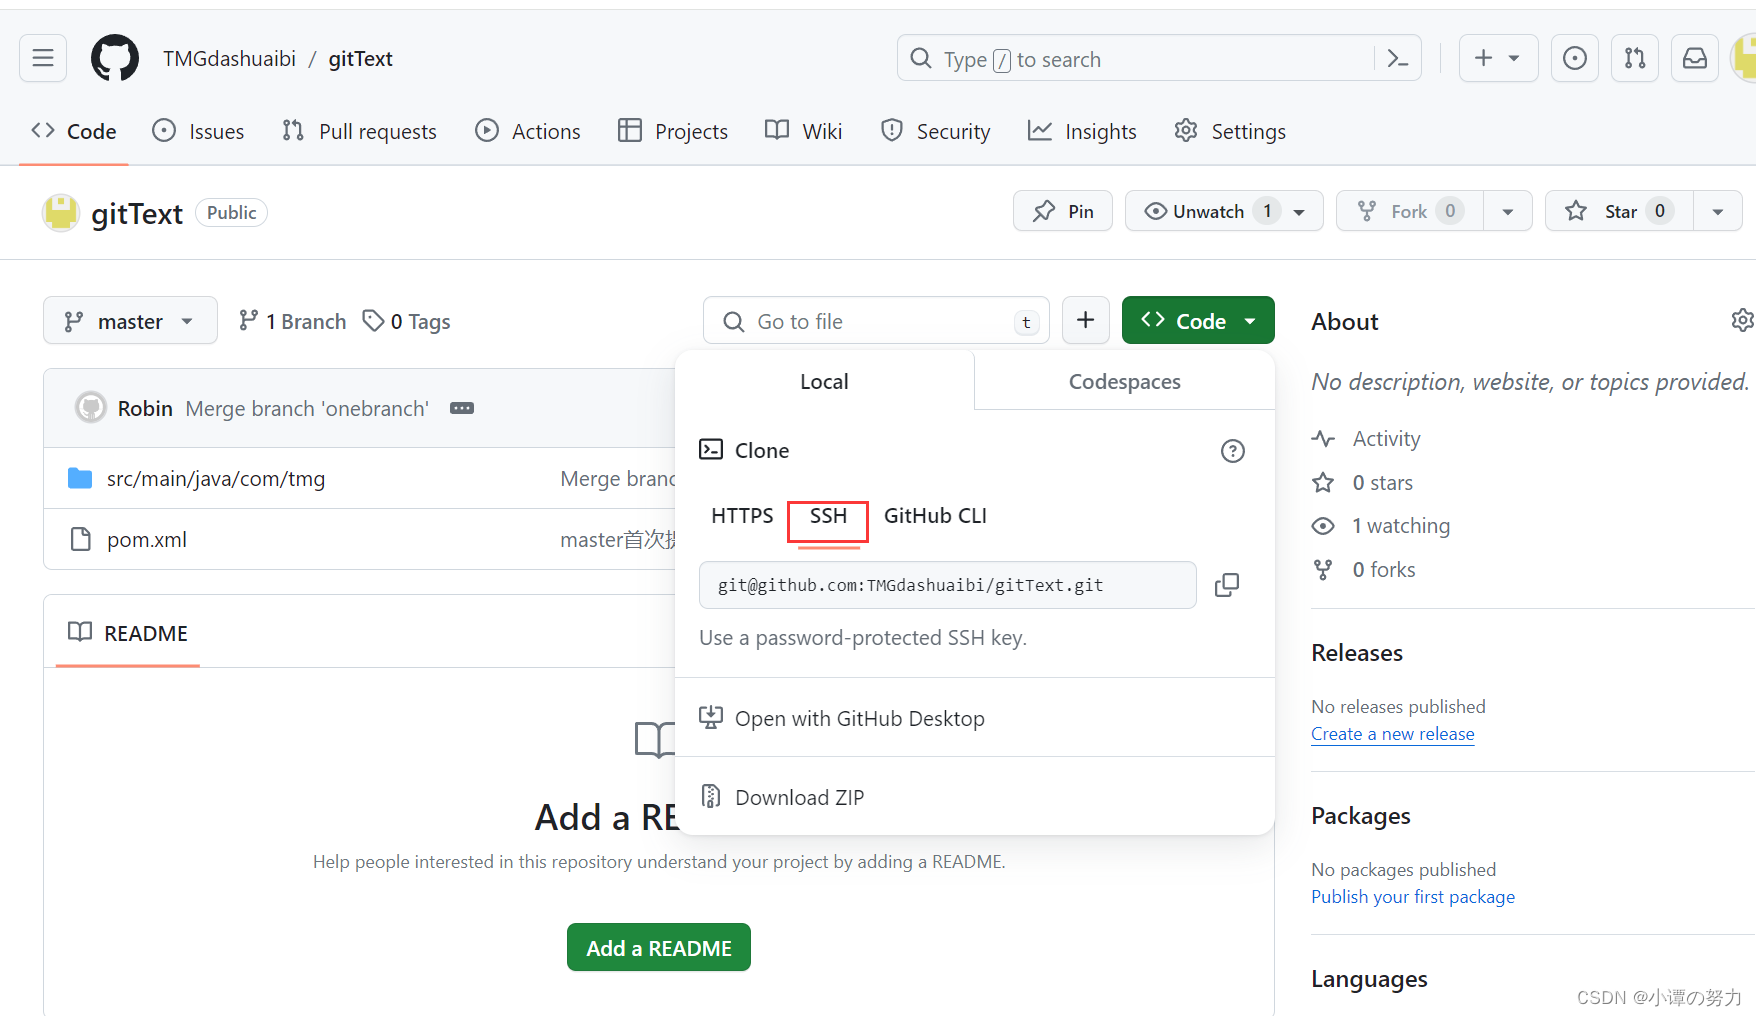This screenshot has height=1016, width=1756.
Task: Switch to the Settings tab
Action: (1230, 131)
